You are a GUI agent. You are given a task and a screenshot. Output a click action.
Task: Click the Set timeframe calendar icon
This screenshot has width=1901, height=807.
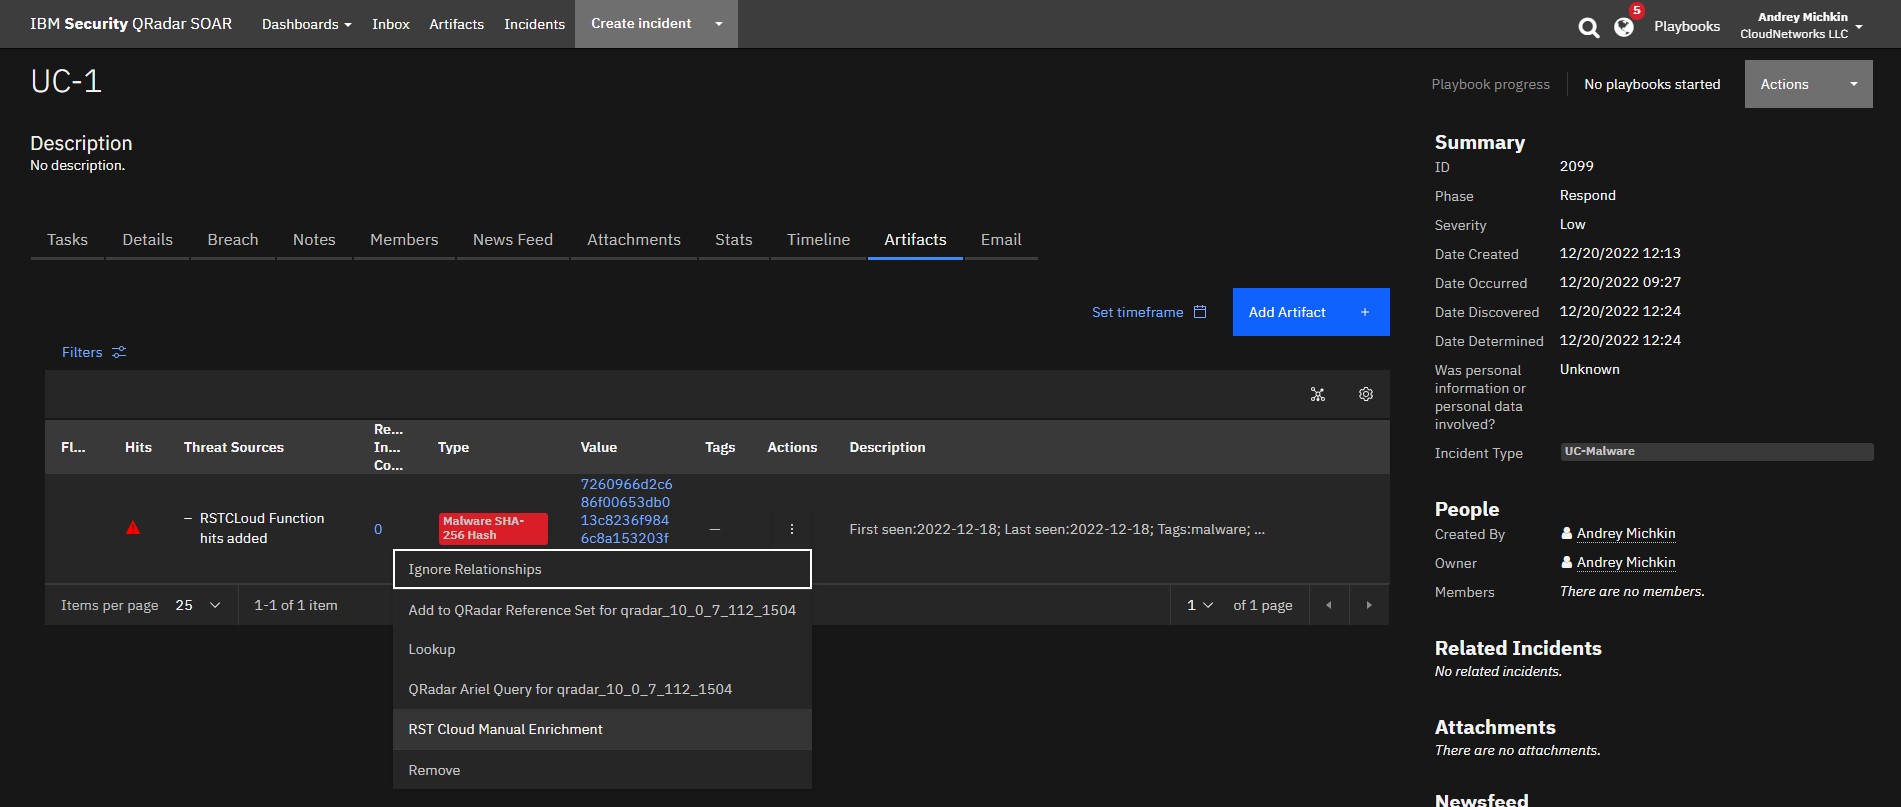coord(1200,312)
